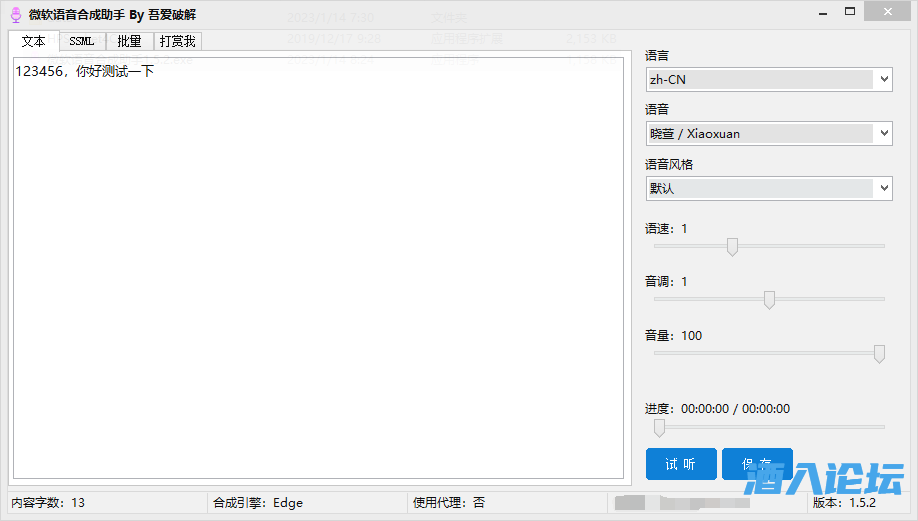
Task: Click the purple microphone app icon
Action: (16, 15)
